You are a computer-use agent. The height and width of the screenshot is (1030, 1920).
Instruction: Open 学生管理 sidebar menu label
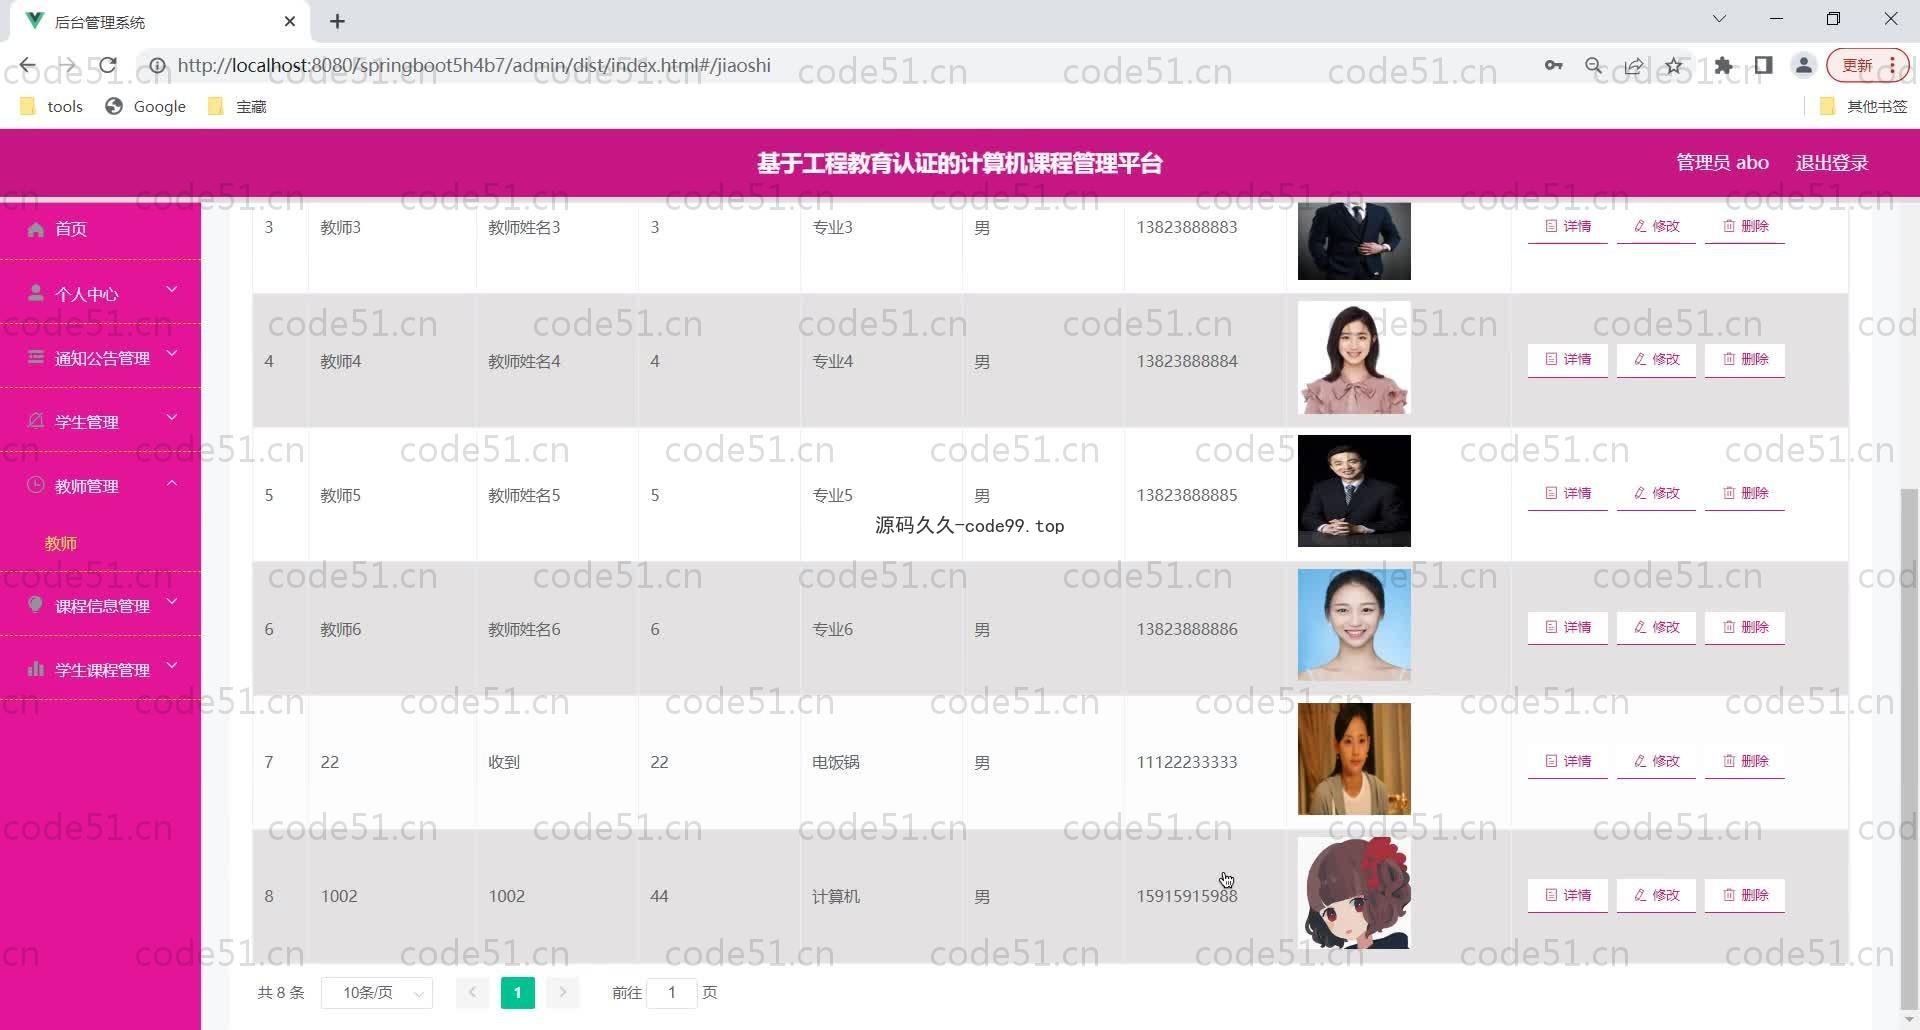87,422
